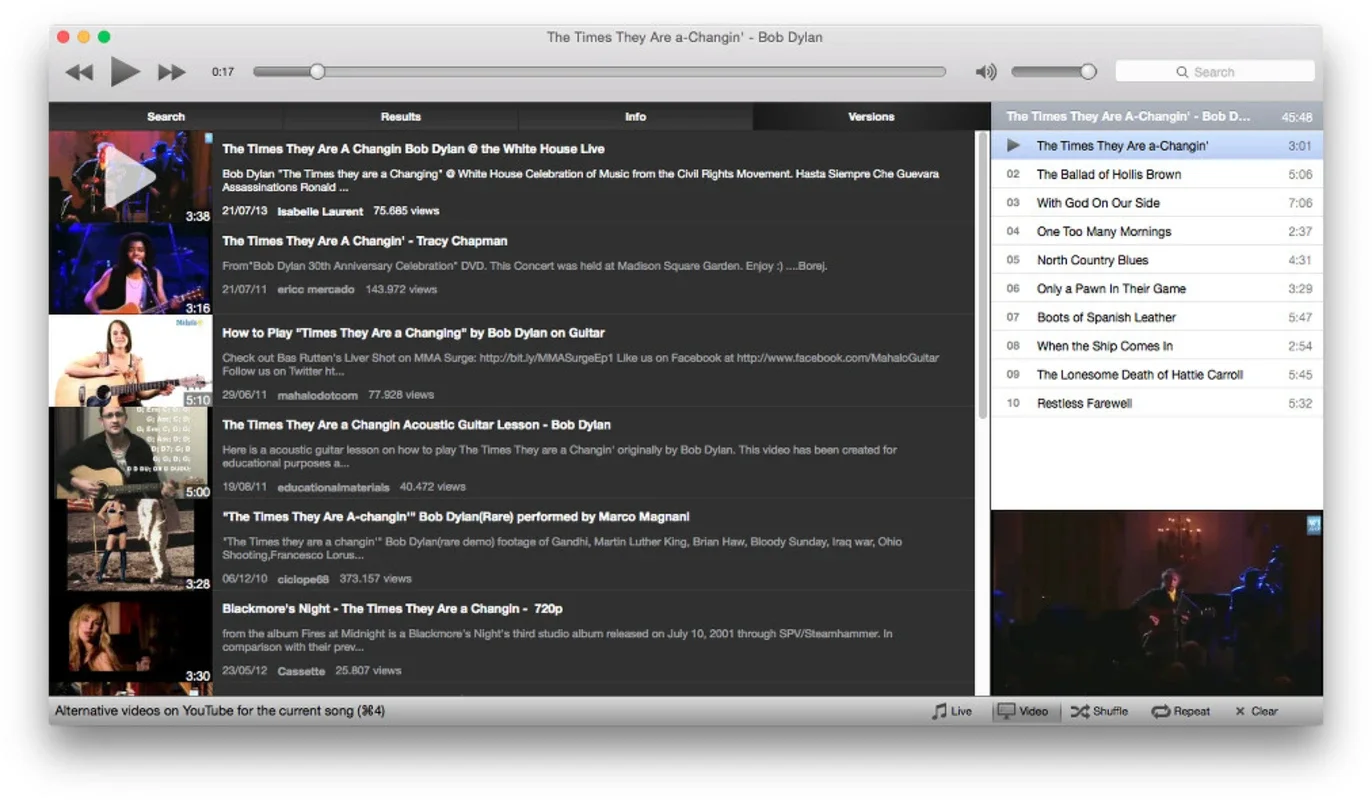This screenshot has width=1372, height=800.
Task: Toggle Repeat playback
Action: coord(1181,711)
